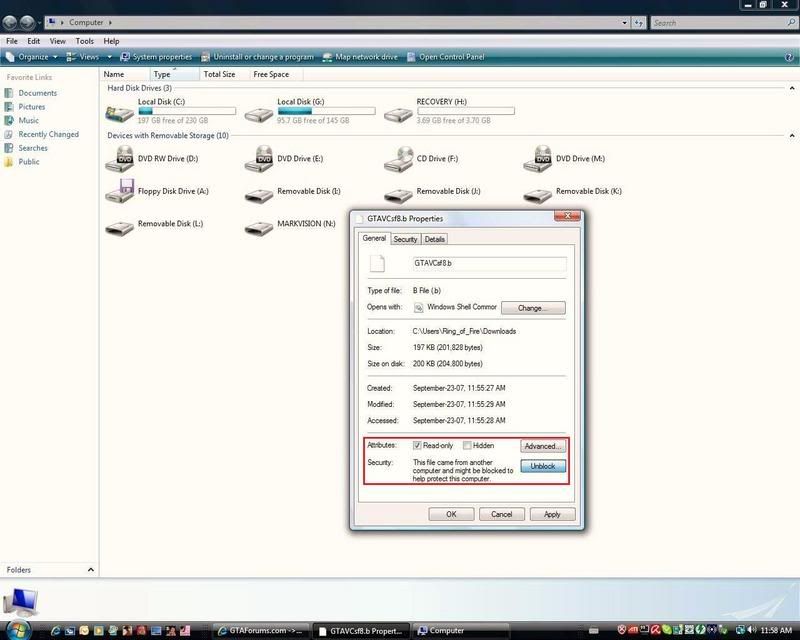Enable the Hidden attribute checkbox

pos(467,446)
